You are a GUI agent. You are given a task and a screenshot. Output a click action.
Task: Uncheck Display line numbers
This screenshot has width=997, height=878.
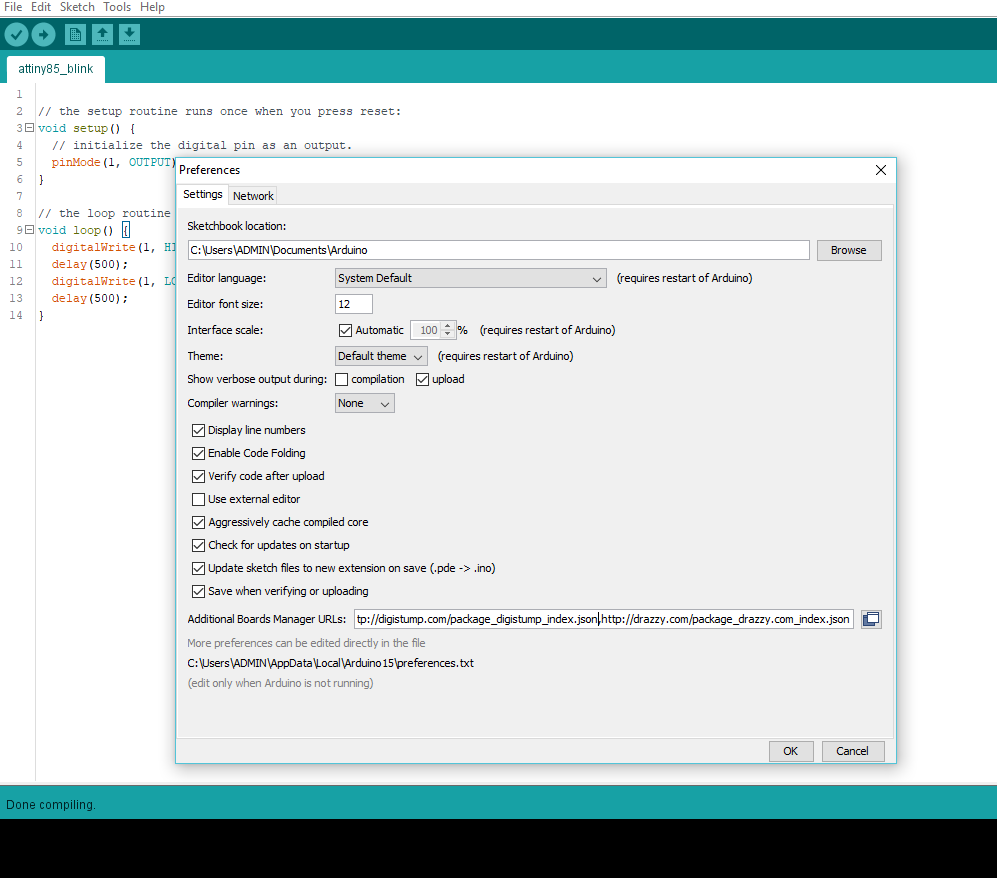click(198, 430)
